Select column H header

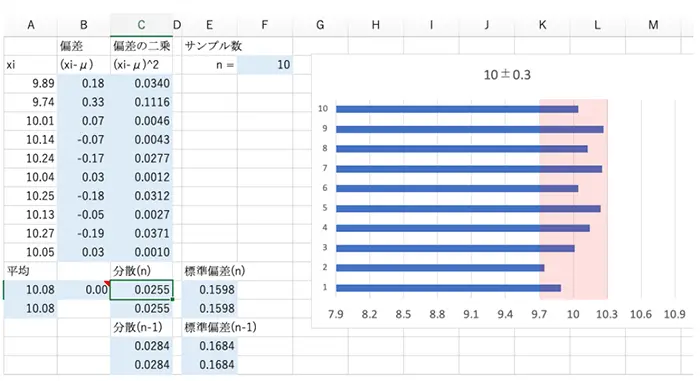point(375,25)
